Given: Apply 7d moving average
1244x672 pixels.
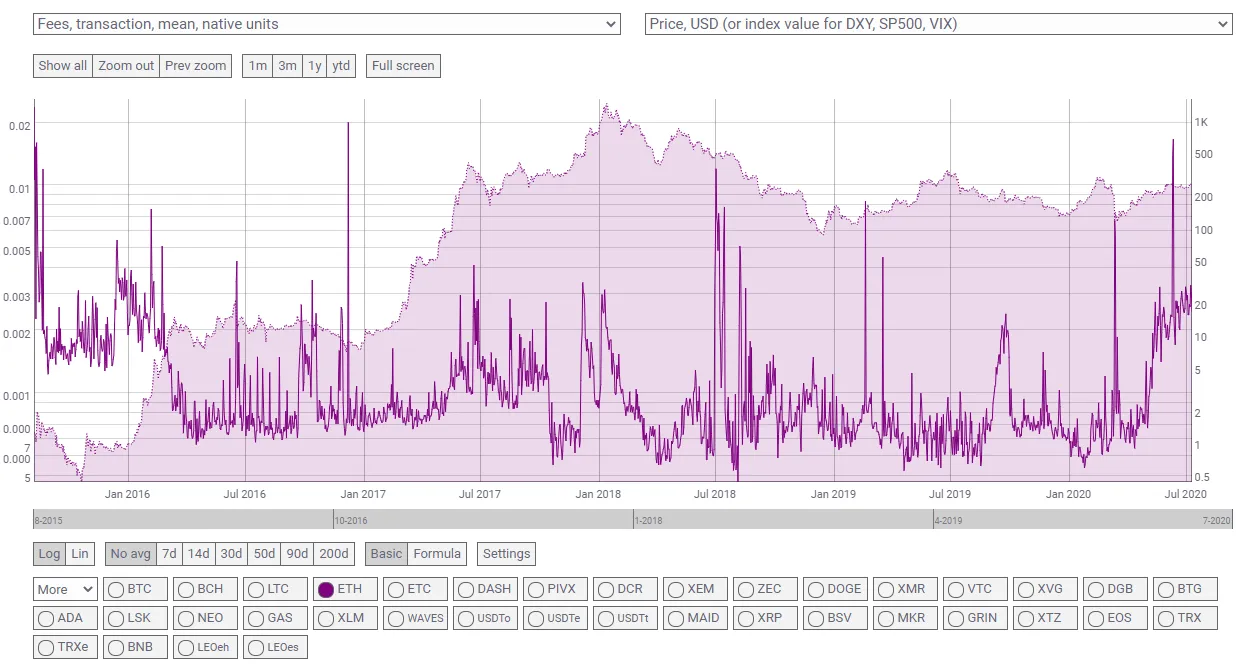Looking at the screenshot, I should pos(170,554).
